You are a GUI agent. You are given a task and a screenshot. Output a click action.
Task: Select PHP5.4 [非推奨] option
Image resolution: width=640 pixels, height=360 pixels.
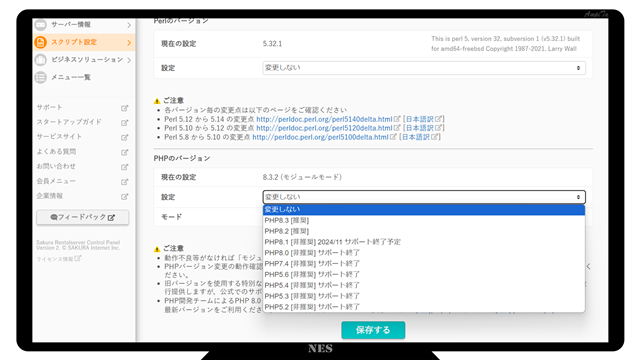point(424,285)
